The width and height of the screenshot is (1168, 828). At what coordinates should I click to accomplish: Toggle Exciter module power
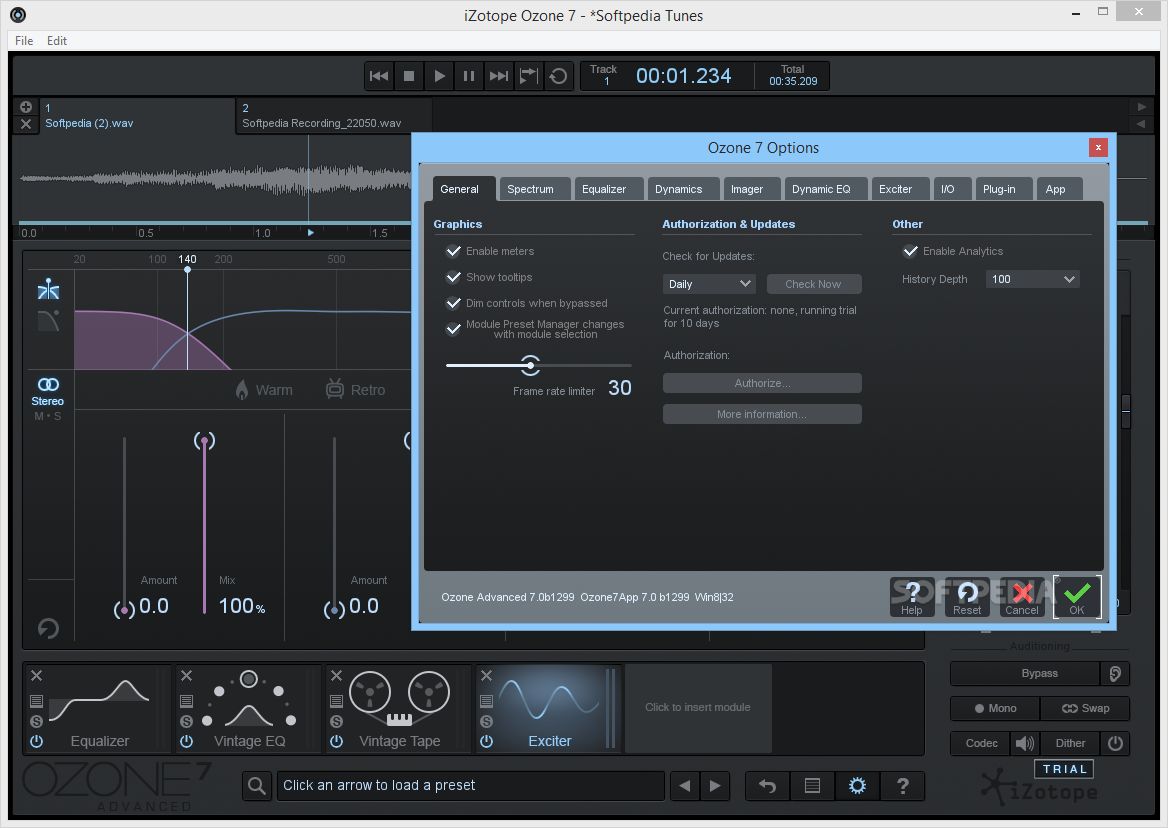pyautogui.click(x=486, y=741)
